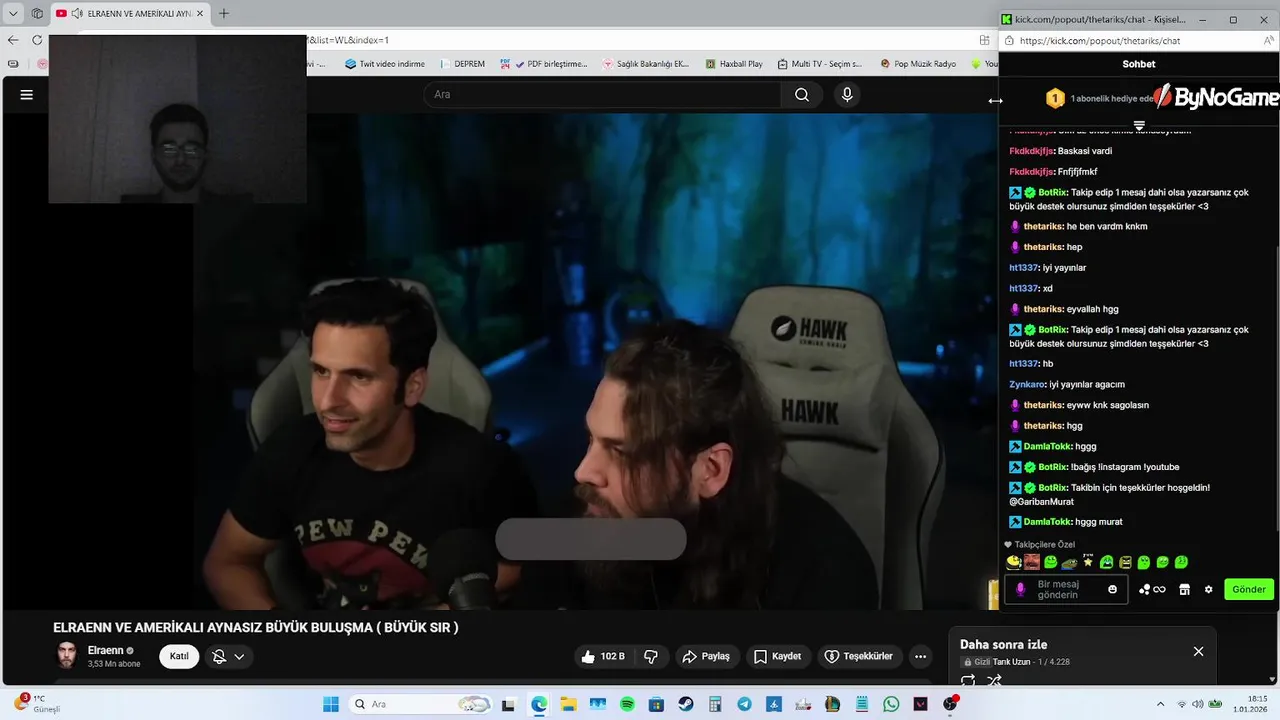Click Zynkaro username in chat
1280x720 pixels.
1027,385
